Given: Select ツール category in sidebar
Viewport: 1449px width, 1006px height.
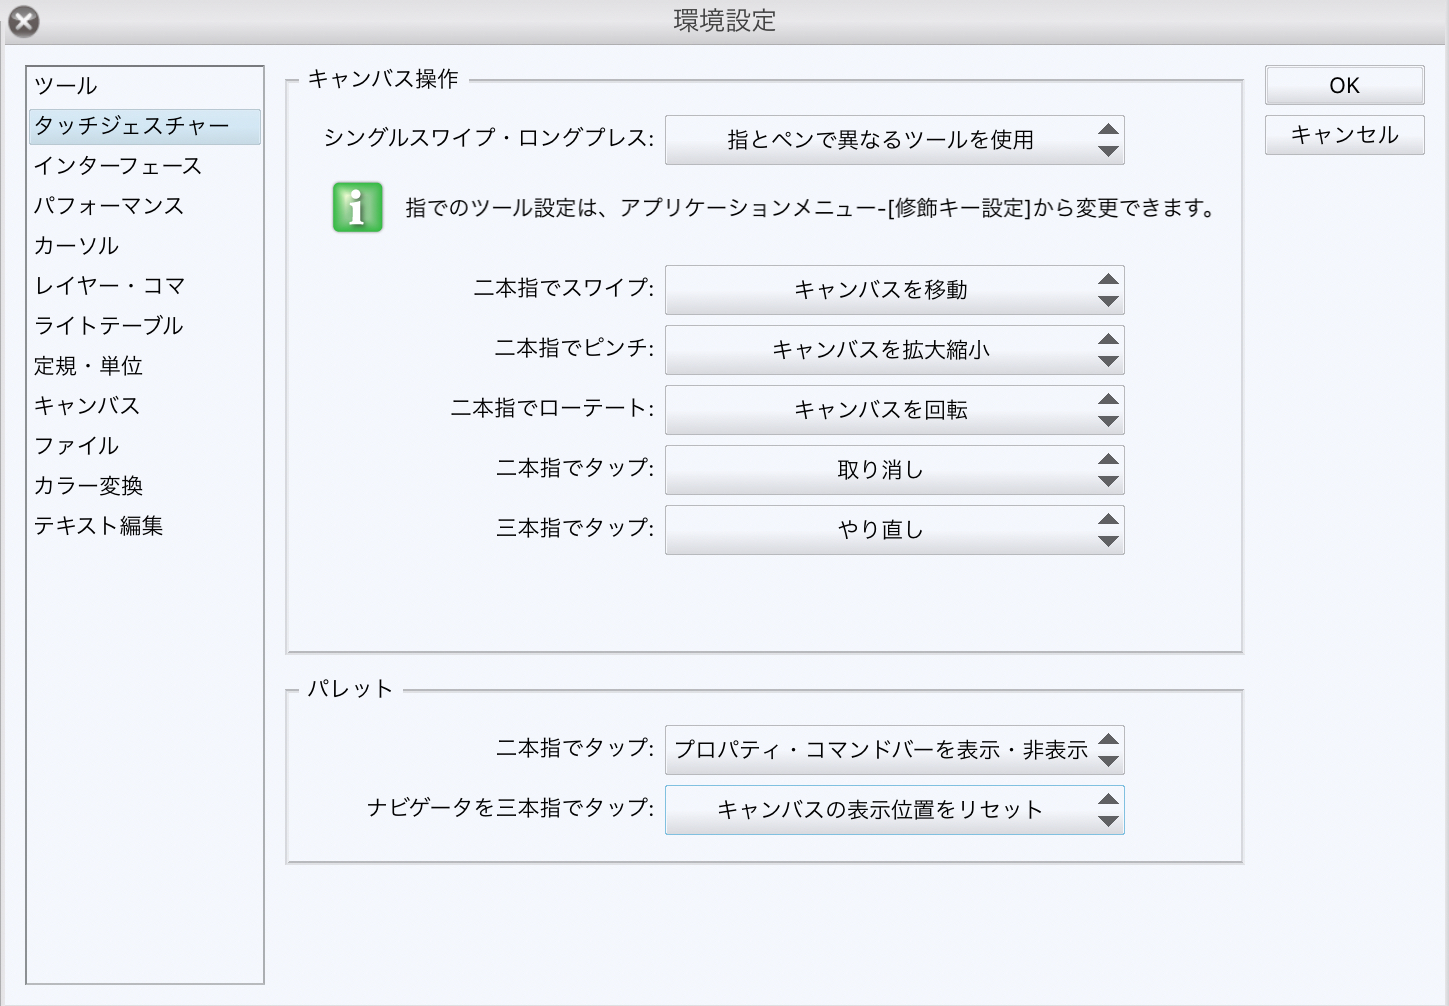Looking at the screenshot, I should coord(66,86).
